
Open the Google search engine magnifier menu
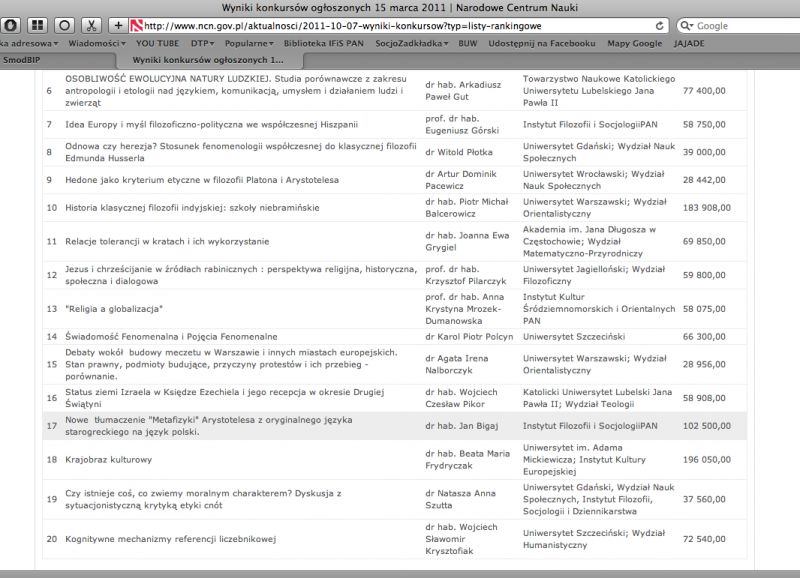click(x=687, y=26)
